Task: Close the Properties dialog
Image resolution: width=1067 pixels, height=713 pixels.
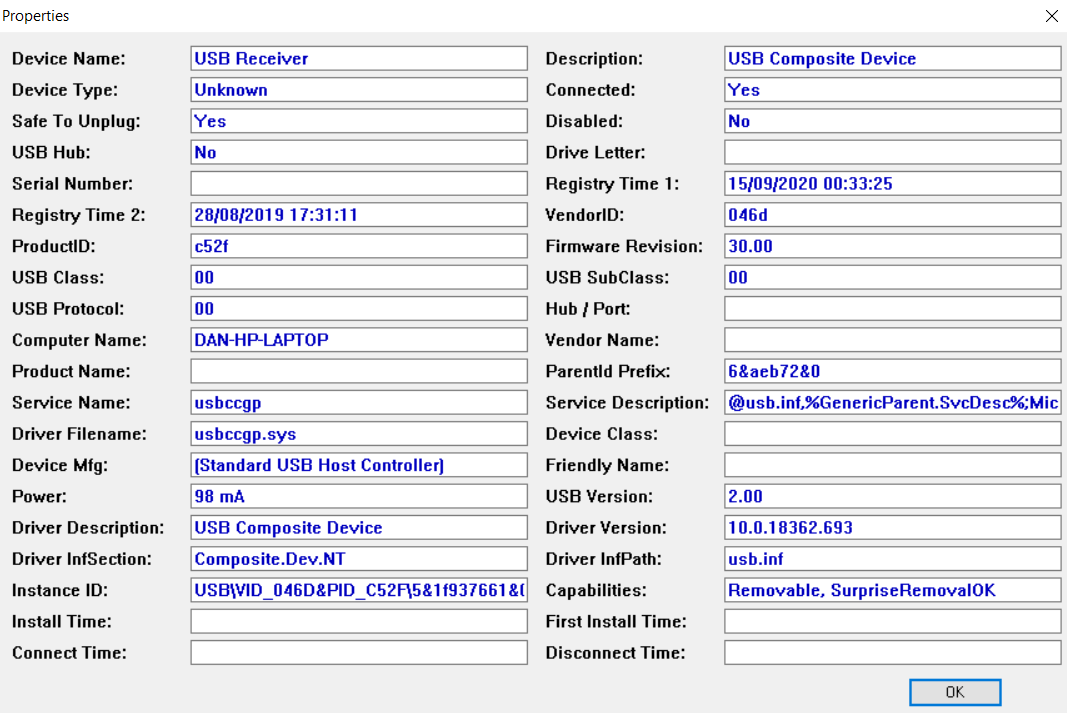Action: [1051, 16]
